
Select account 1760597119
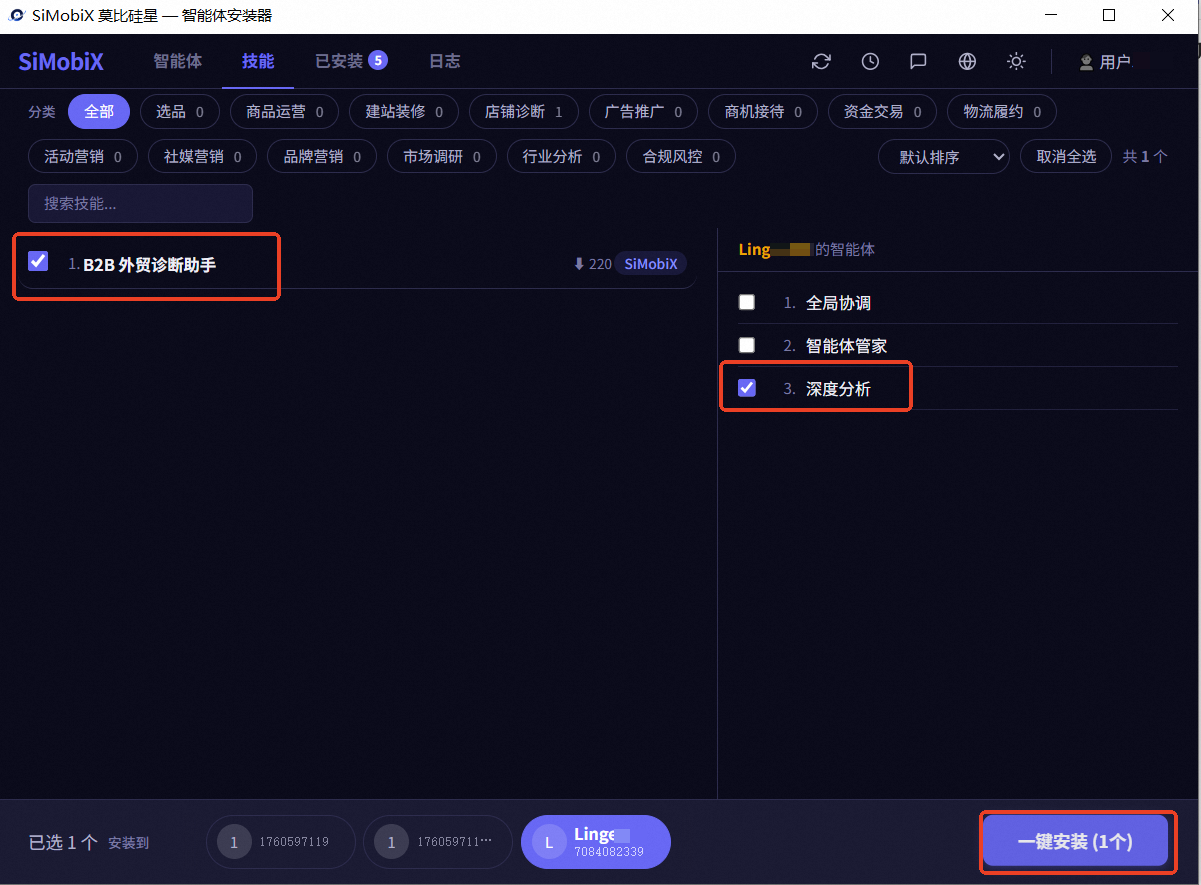(x=281, y=842)
